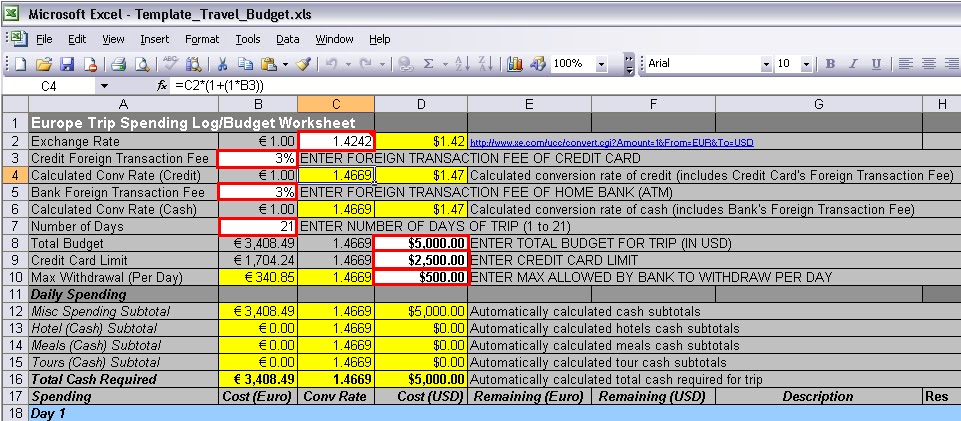Expand the AutoSum functions dropdown arrow
This screenshot has width=961, height=421.
tap(446, 64)
